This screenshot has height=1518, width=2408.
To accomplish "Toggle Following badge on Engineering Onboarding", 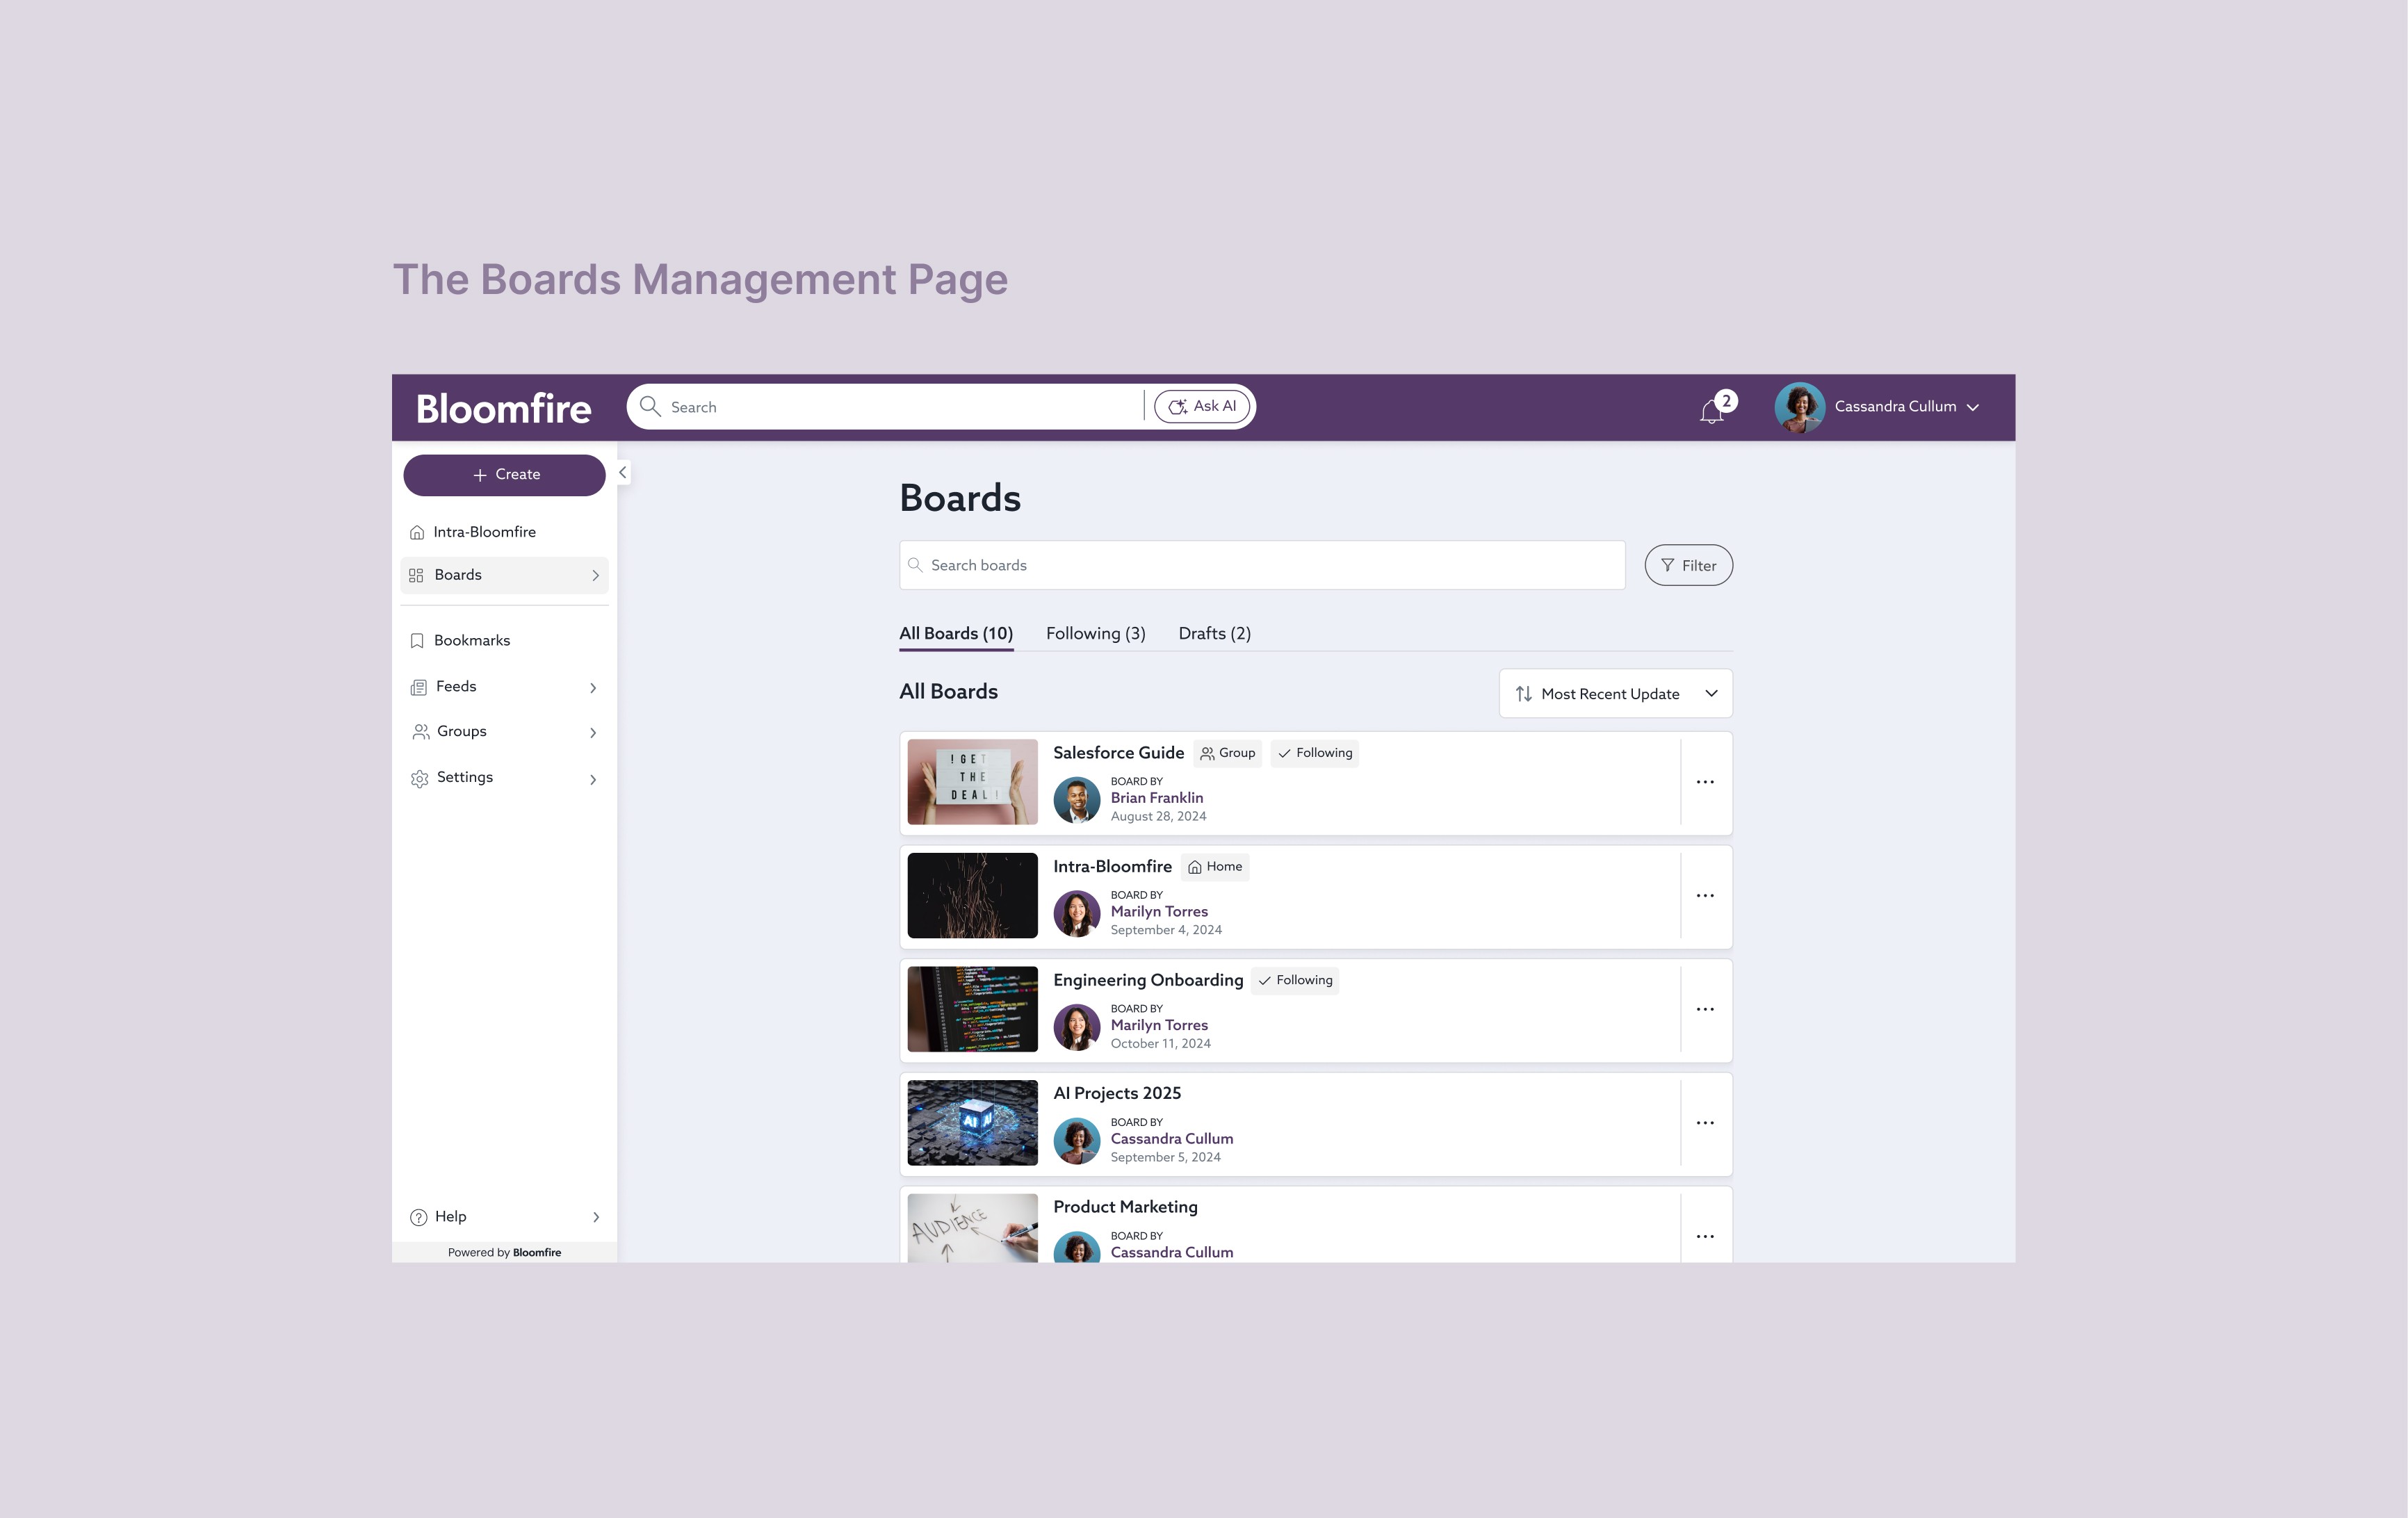I will pyautogui.click(x=1295, y=980).
